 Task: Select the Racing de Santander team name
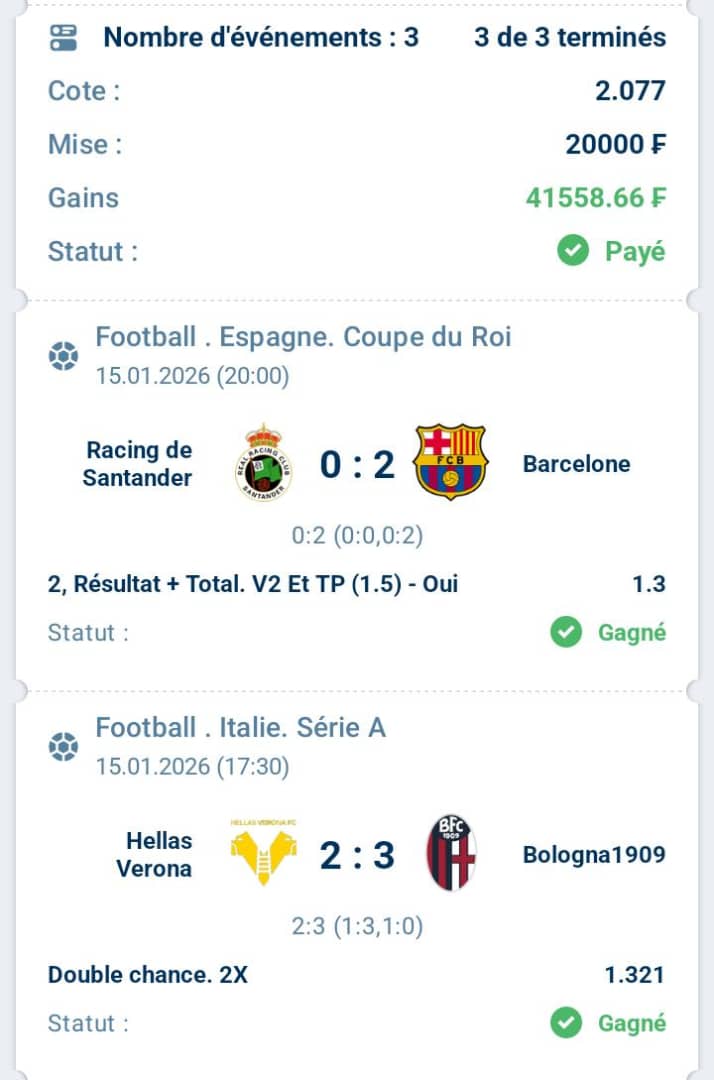click(137, 464)
